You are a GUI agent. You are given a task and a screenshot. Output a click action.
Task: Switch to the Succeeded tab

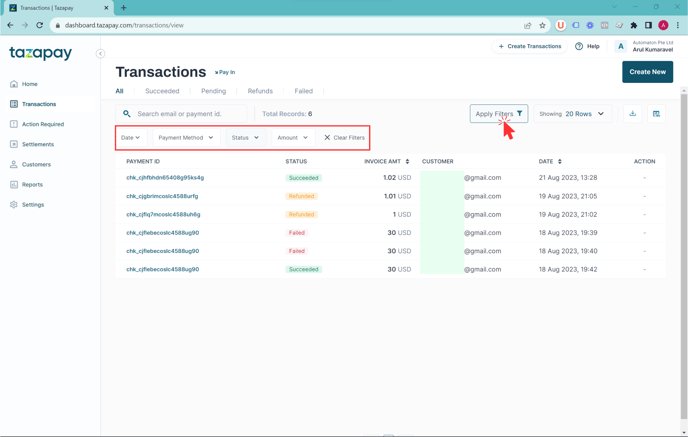[162, 91]
